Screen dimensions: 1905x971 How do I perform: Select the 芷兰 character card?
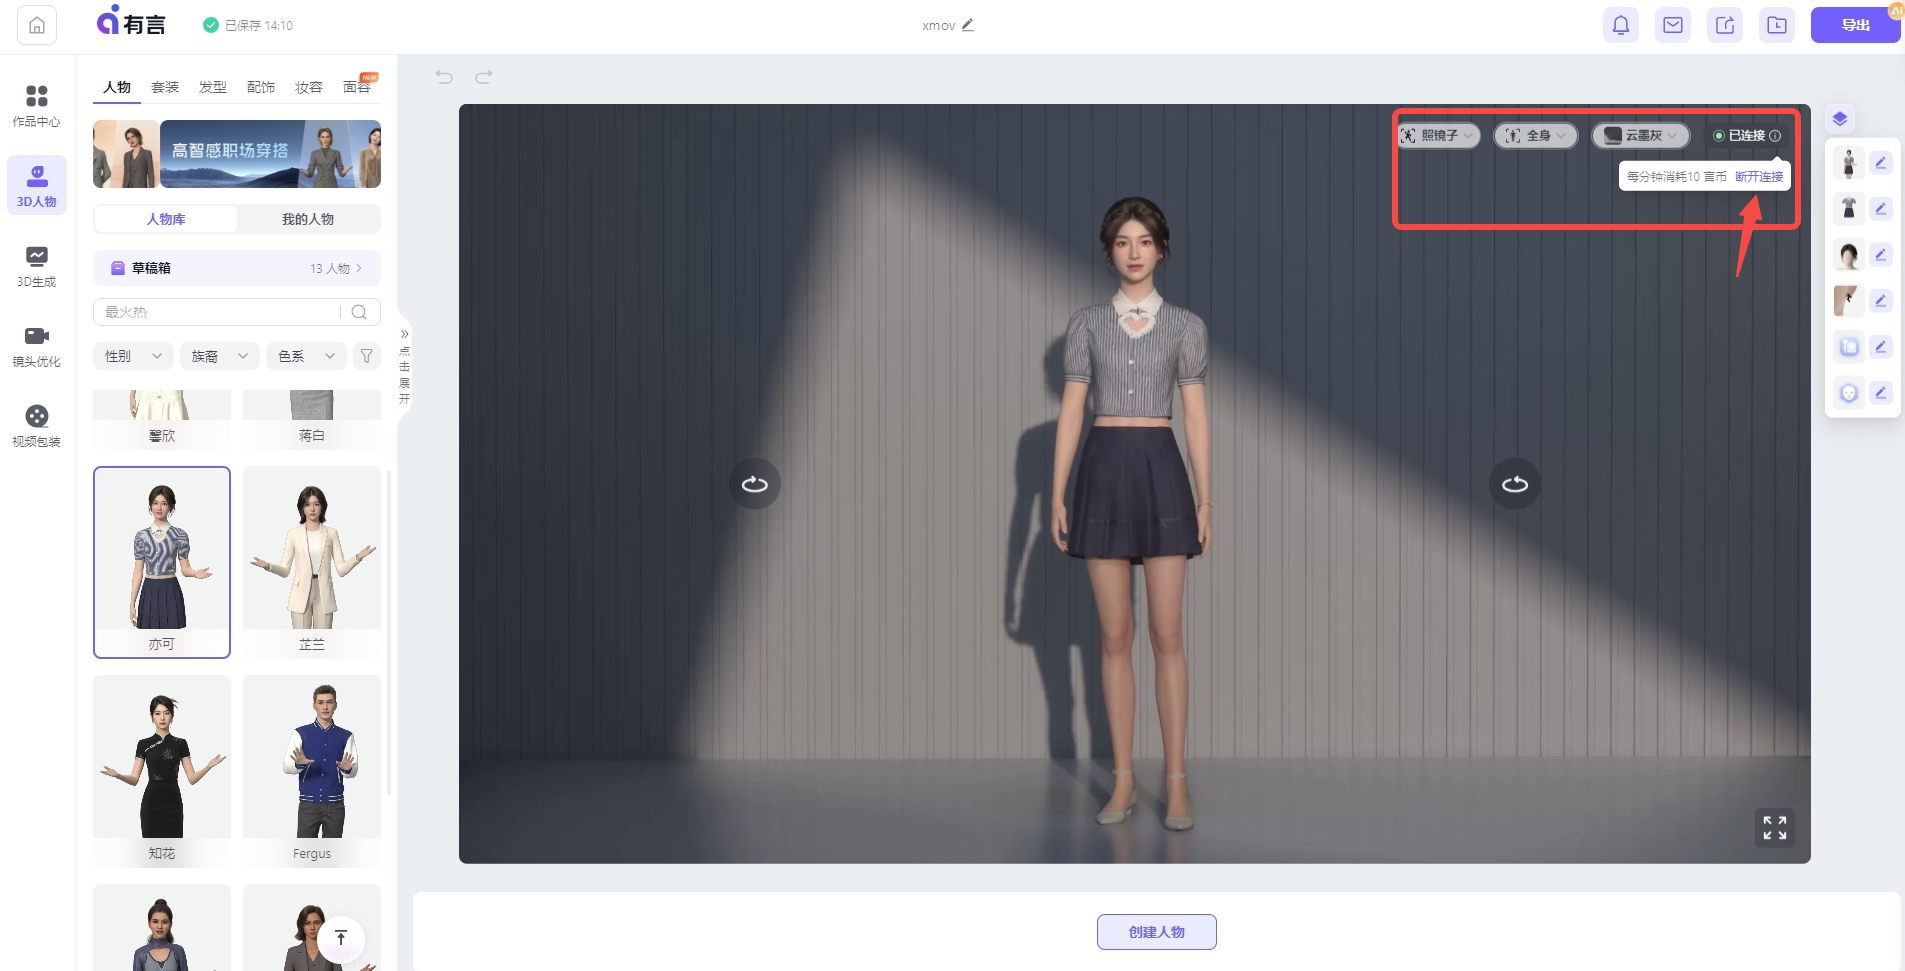[x=312, y=562]
